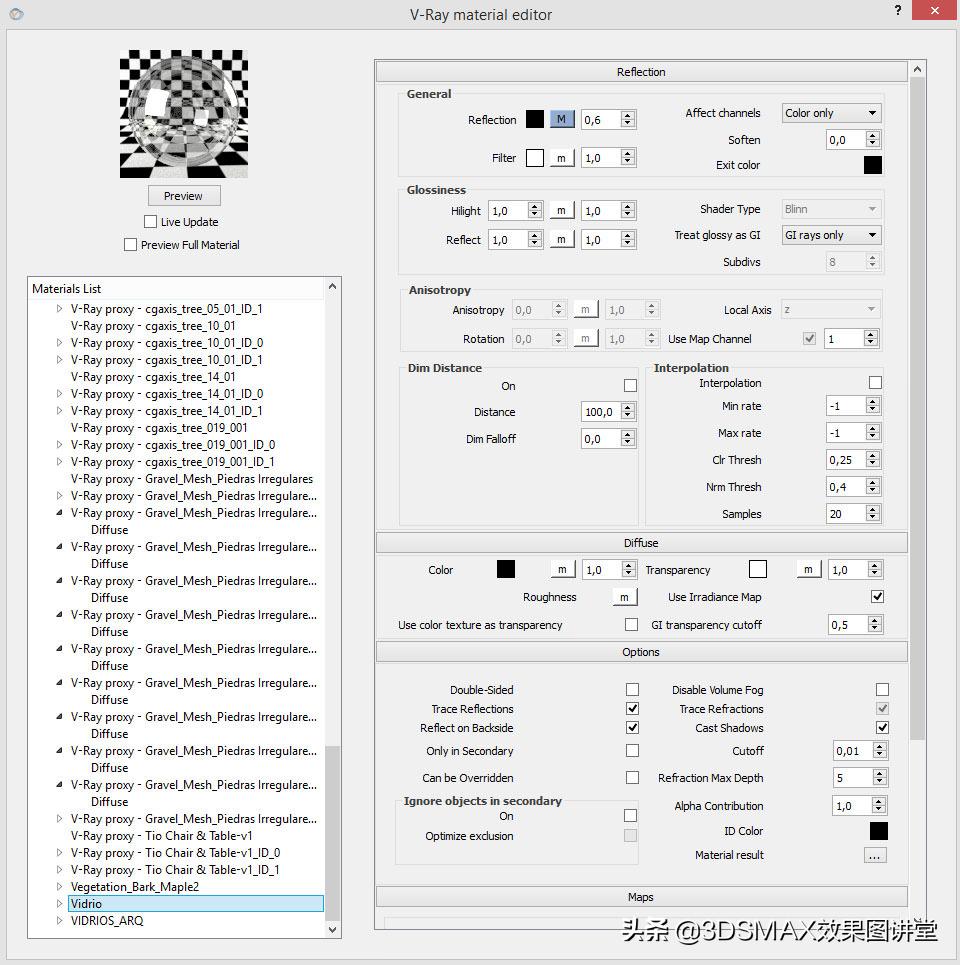Image resolution: width=960 pixels, height=965 pixels.
Task: Click the Reflect glossiness map button
Action: (x=561, y=240)
